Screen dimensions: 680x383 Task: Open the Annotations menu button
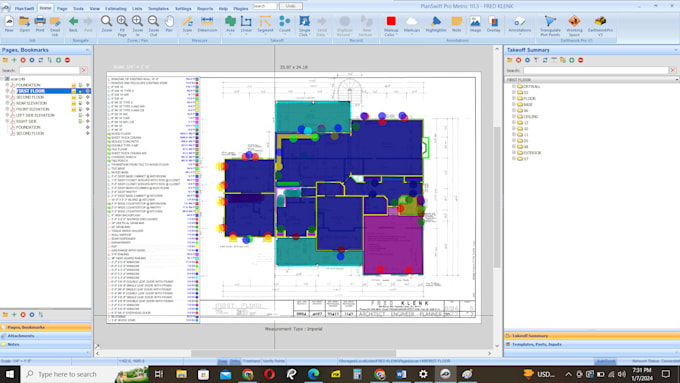(x=520, y=24)
